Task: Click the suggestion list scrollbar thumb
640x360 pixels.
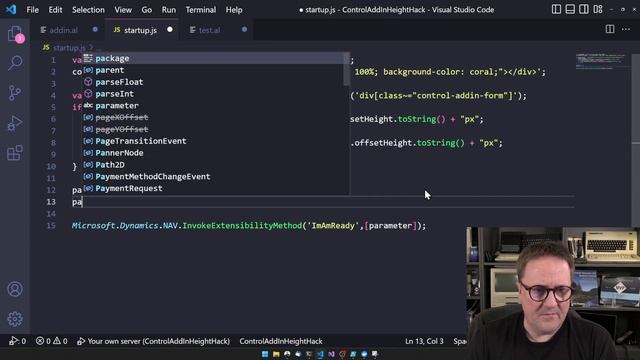Action: tap(347, 69)
